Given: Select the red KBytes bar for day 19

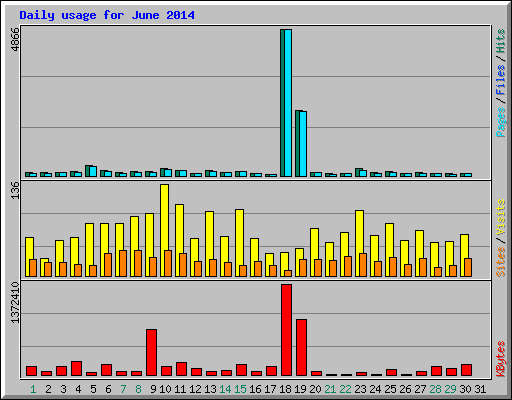Looking at the screenshot, I should (301, 348).
